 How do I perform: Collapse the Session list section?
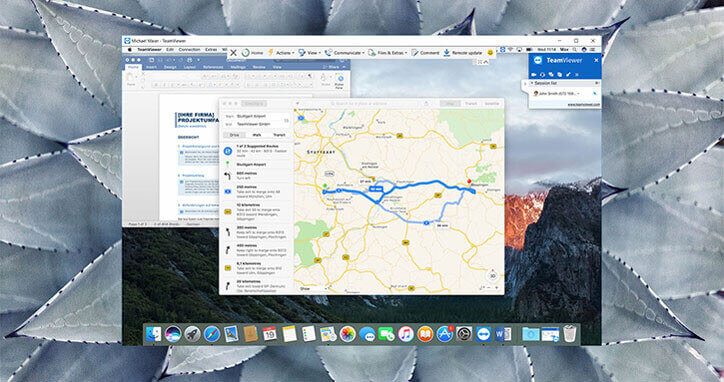pyautogui.click(x=531, y=83)
